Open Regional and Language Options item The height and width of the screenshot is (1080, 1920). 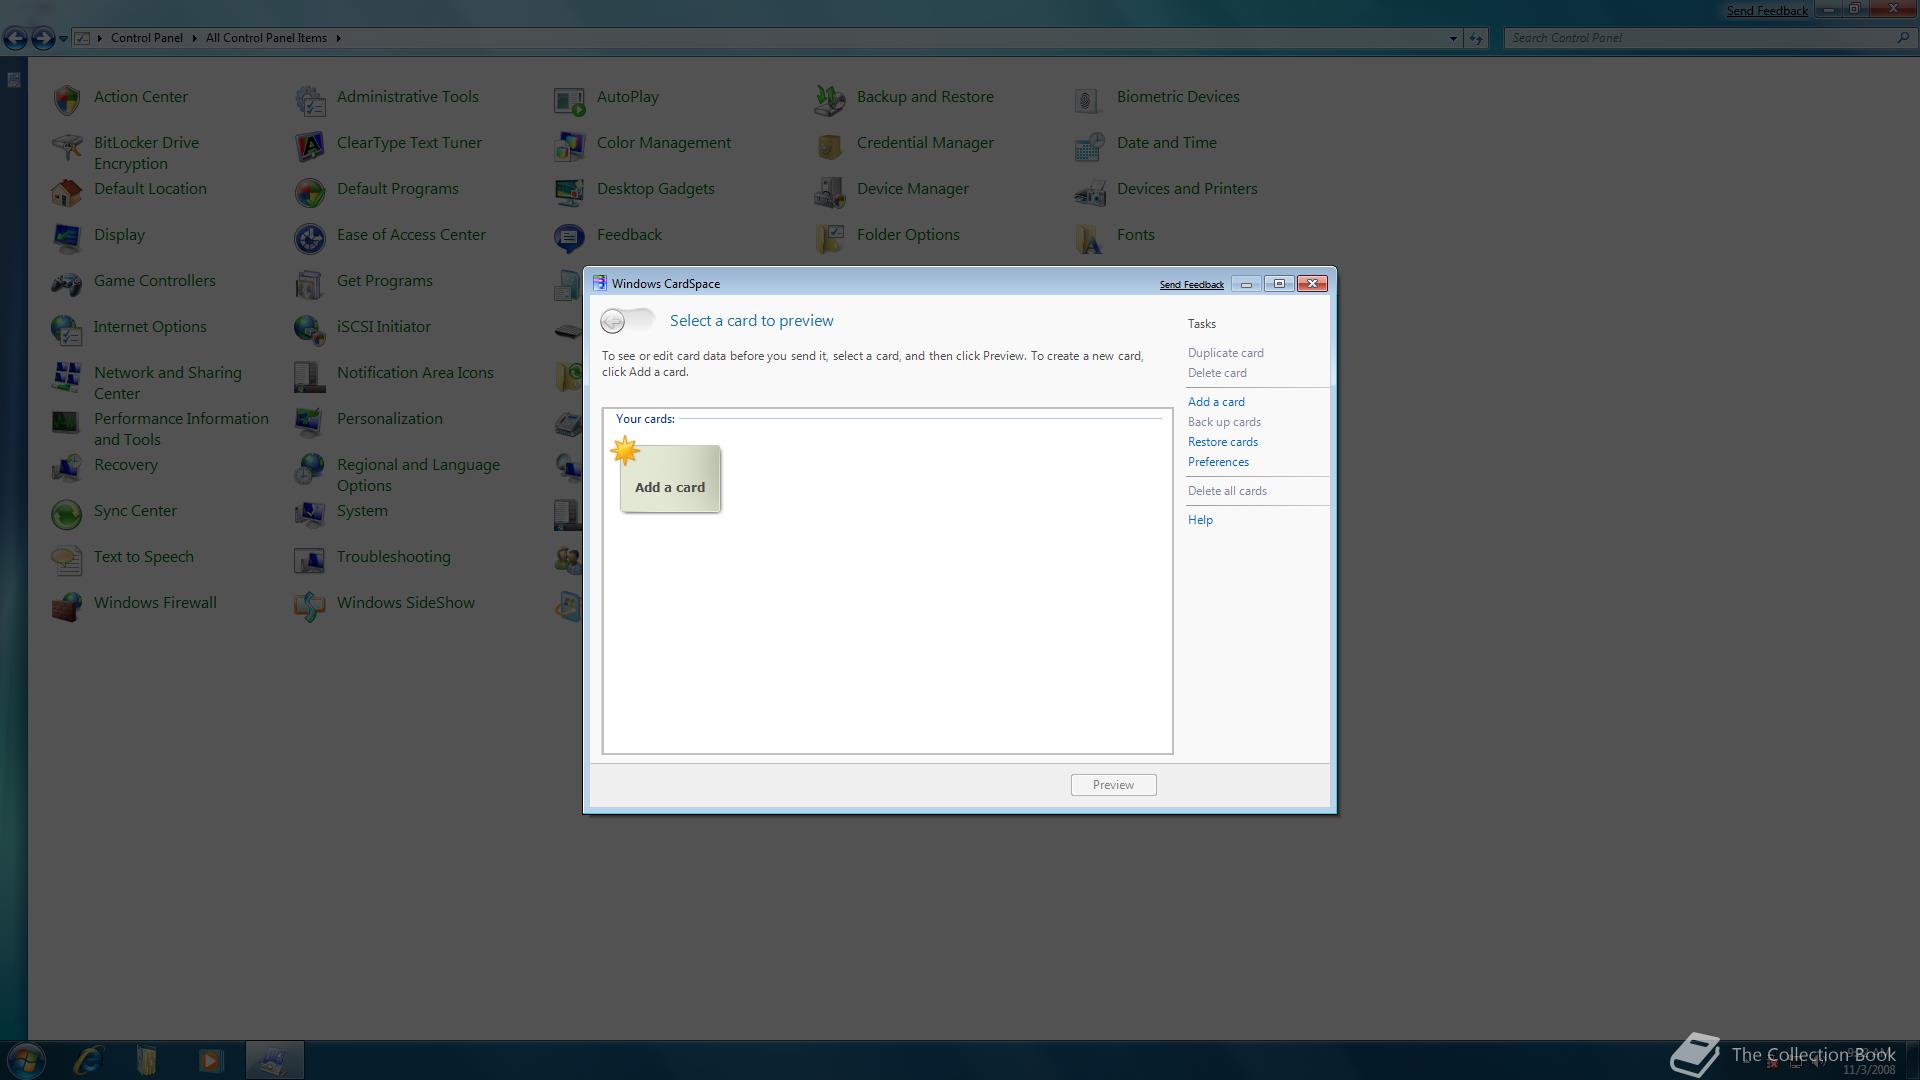click(418, 475)
